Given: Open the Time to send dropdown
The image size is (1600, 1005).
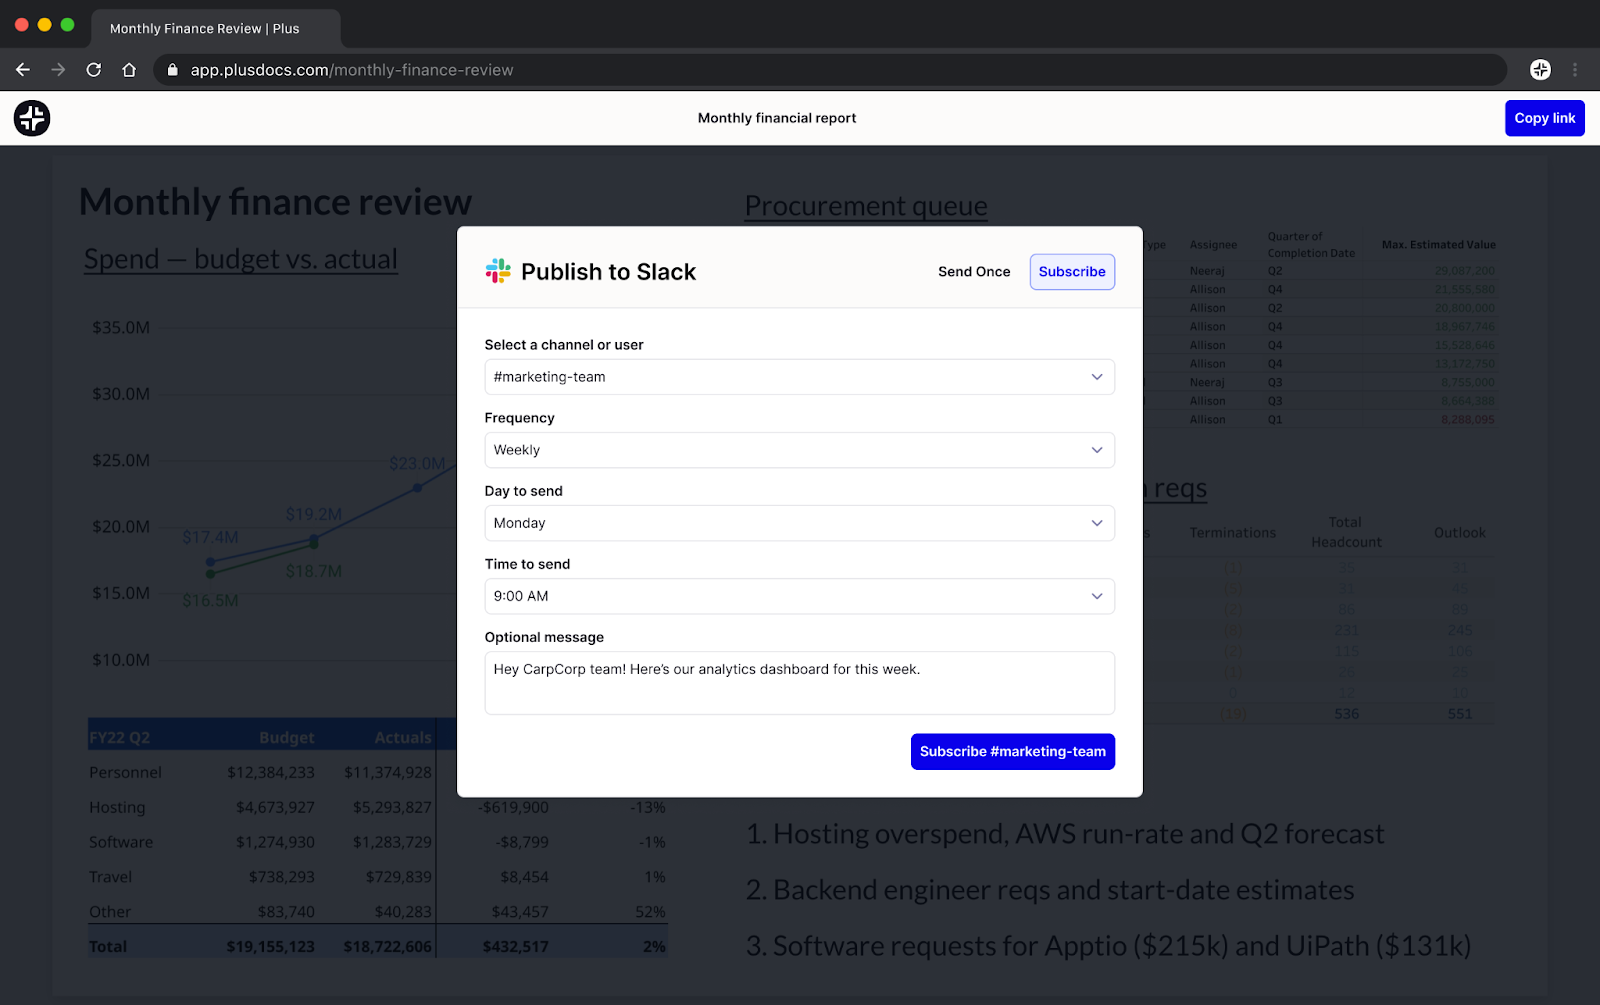Looking at the screenshot, I should click(x=799, y=596).
